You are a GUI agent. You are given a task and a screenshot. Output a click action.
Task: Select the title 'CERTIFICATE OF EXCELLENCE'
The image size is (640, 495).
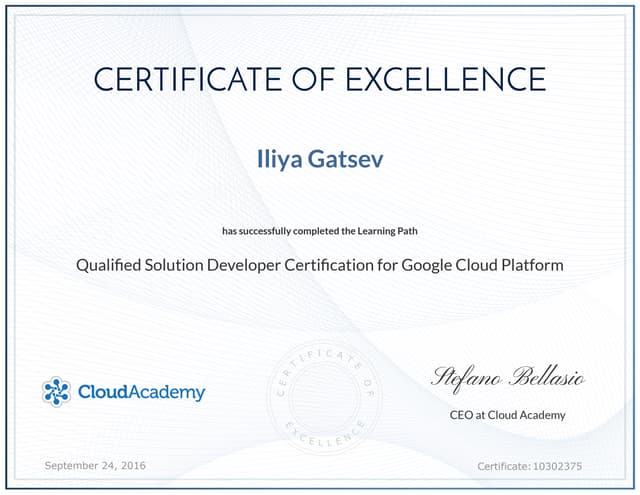[320, 79]
